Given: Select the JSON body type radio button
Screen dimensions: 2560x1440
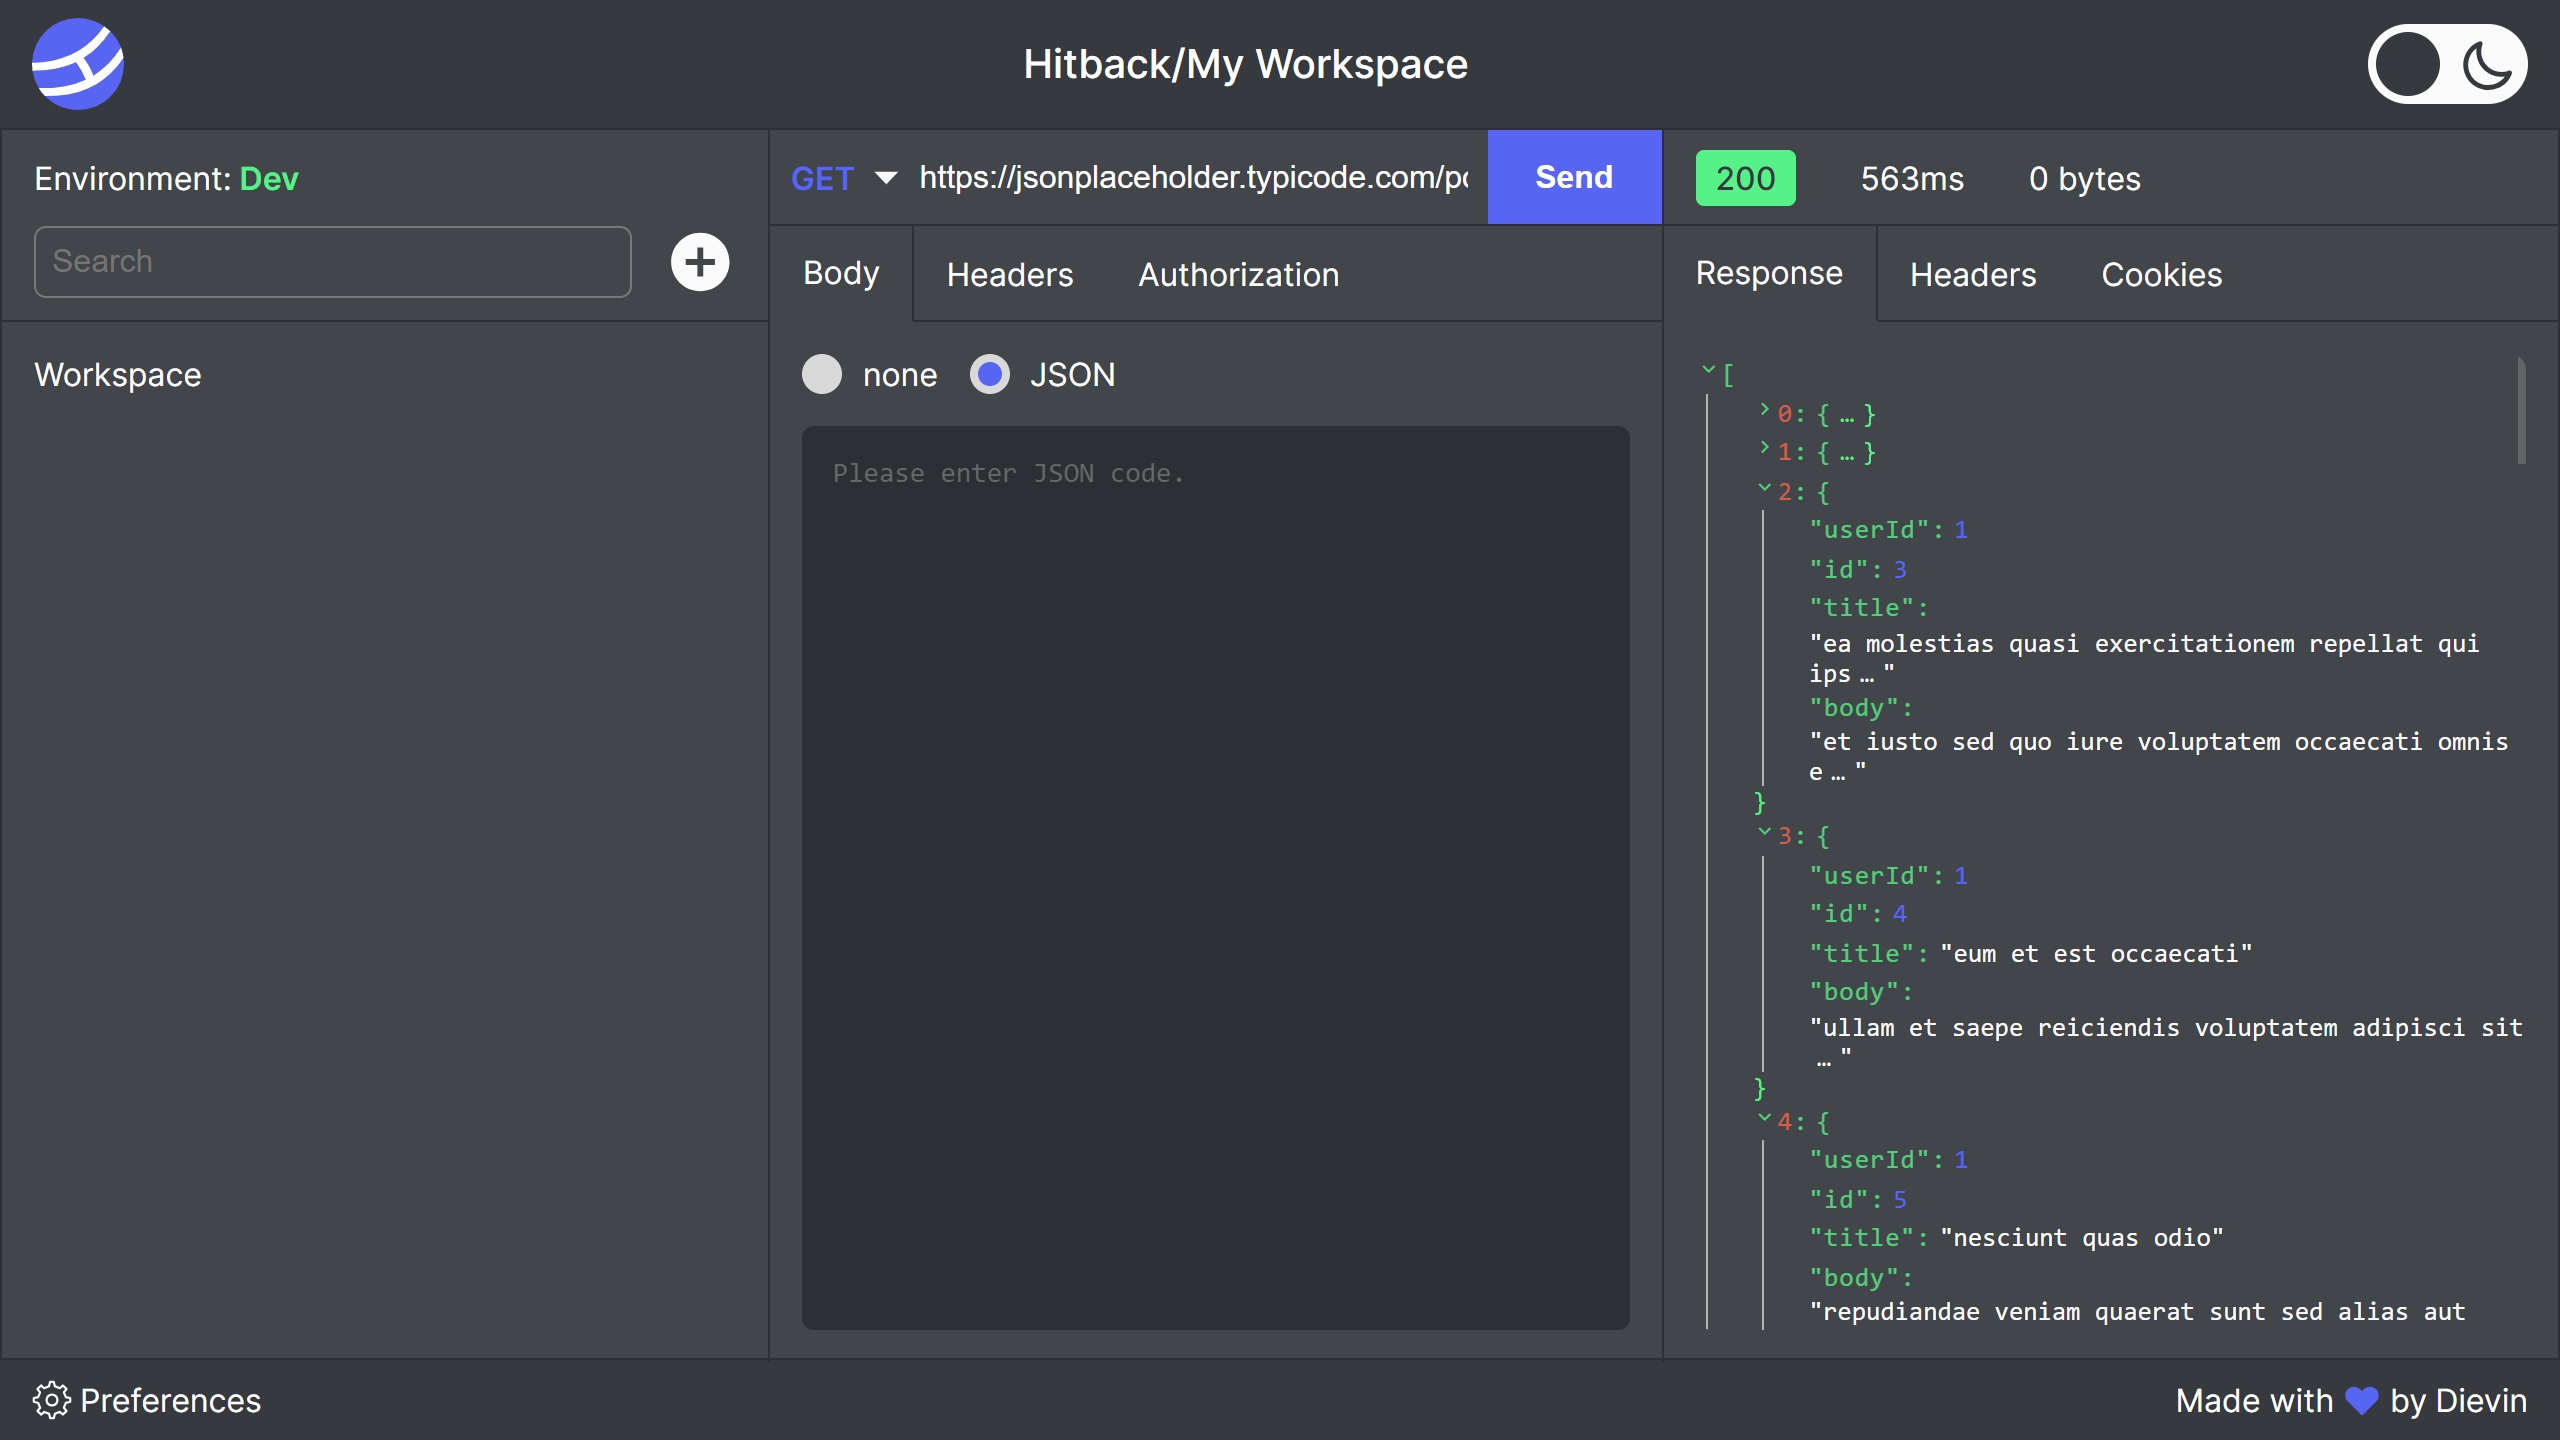Looking at the screenshot, I should coord(990,374).
